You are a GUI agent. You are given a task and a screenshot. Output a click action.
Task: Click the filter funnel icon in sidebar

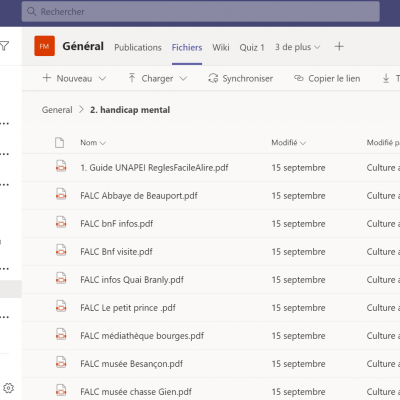coord(4,46)
